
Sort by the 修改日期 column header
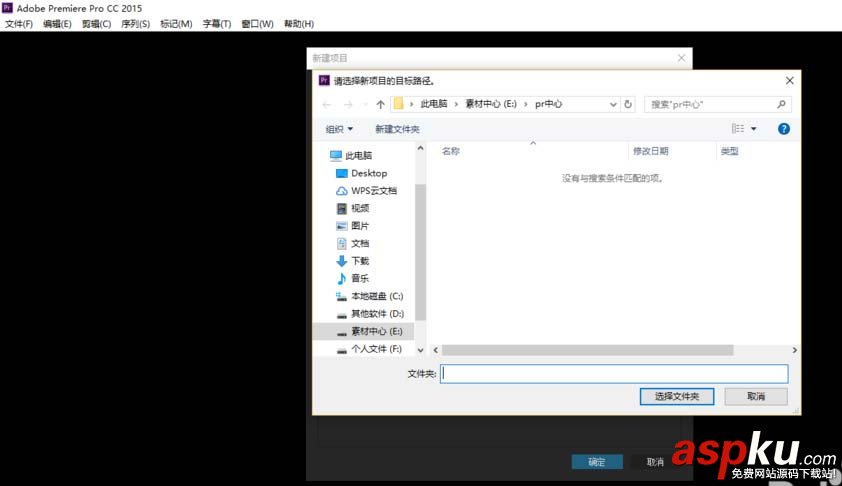pyautogui.click(x=650, y=151)
